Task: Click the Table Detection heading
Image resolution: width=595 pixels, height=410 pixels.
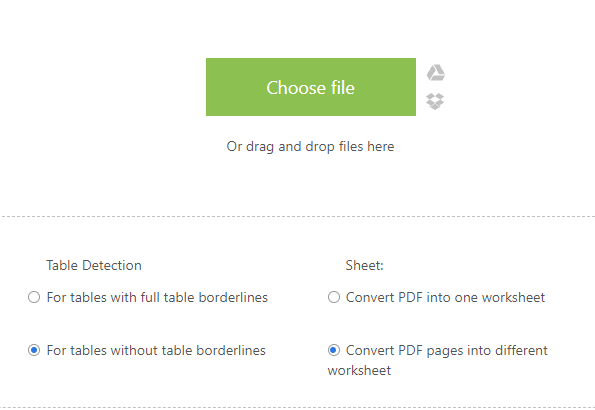Action: point(94,265)
